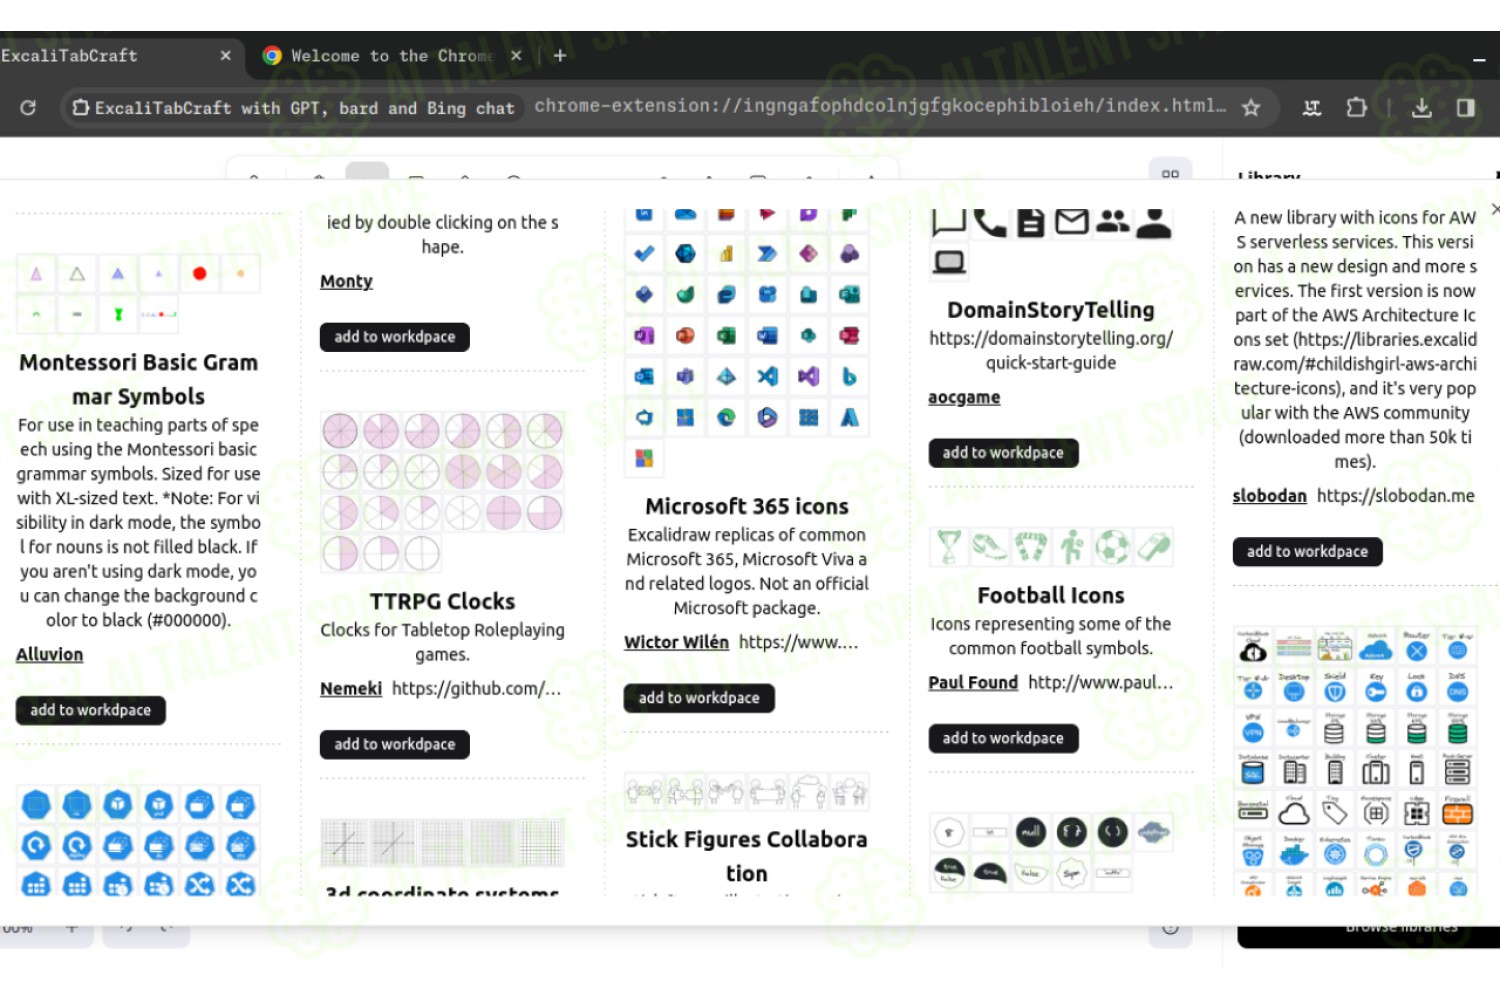The width and height of the screenshot is (1500, 1000).
Task: Add Montessori Basic Grammar Symbols to workspace
Action: point(91,710)
